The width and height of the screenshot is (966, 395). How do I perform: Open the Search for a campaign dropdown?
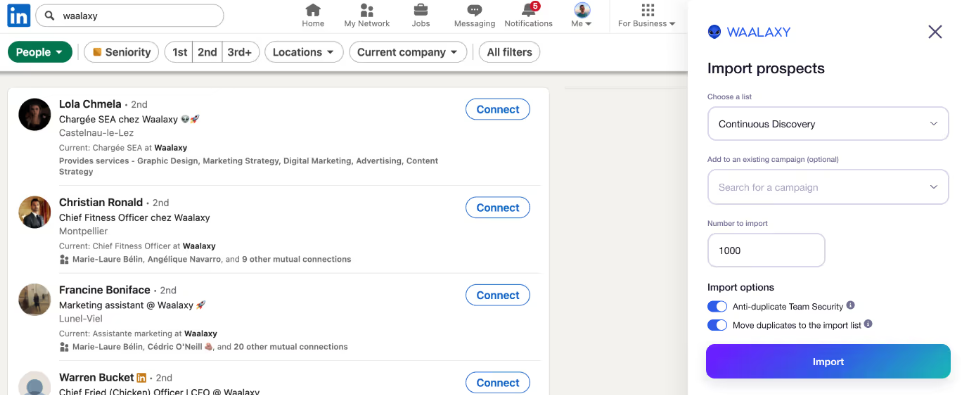(x=828, y=187)
